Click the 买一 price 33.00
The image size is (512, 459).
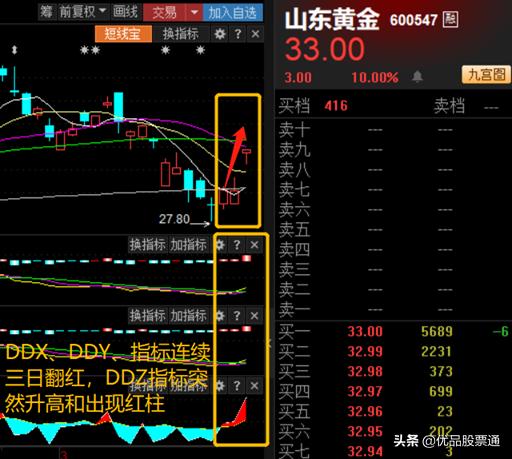point(365,332)
